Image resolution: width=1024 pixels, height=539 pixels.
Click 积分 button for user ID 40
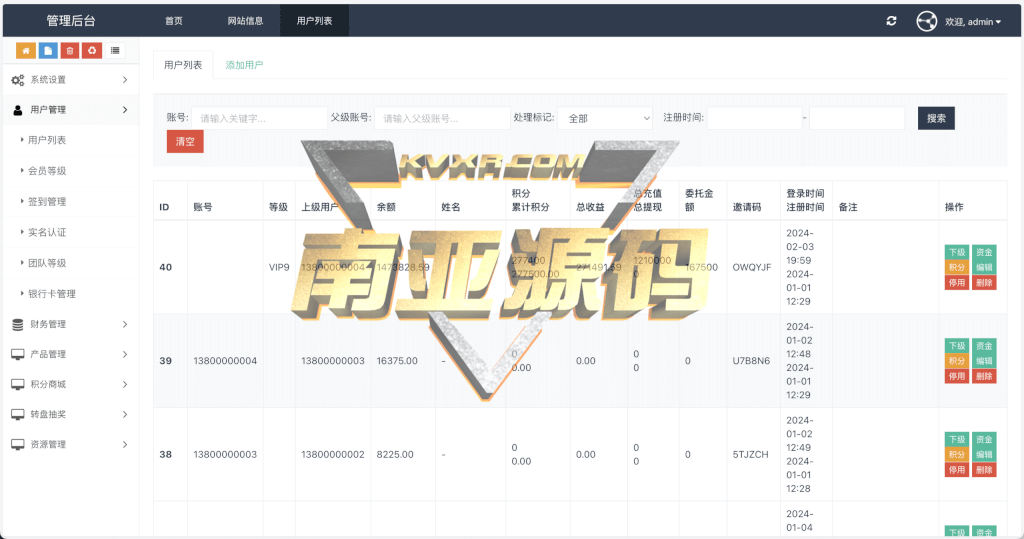pyautogui.click(x=957, y=267)
